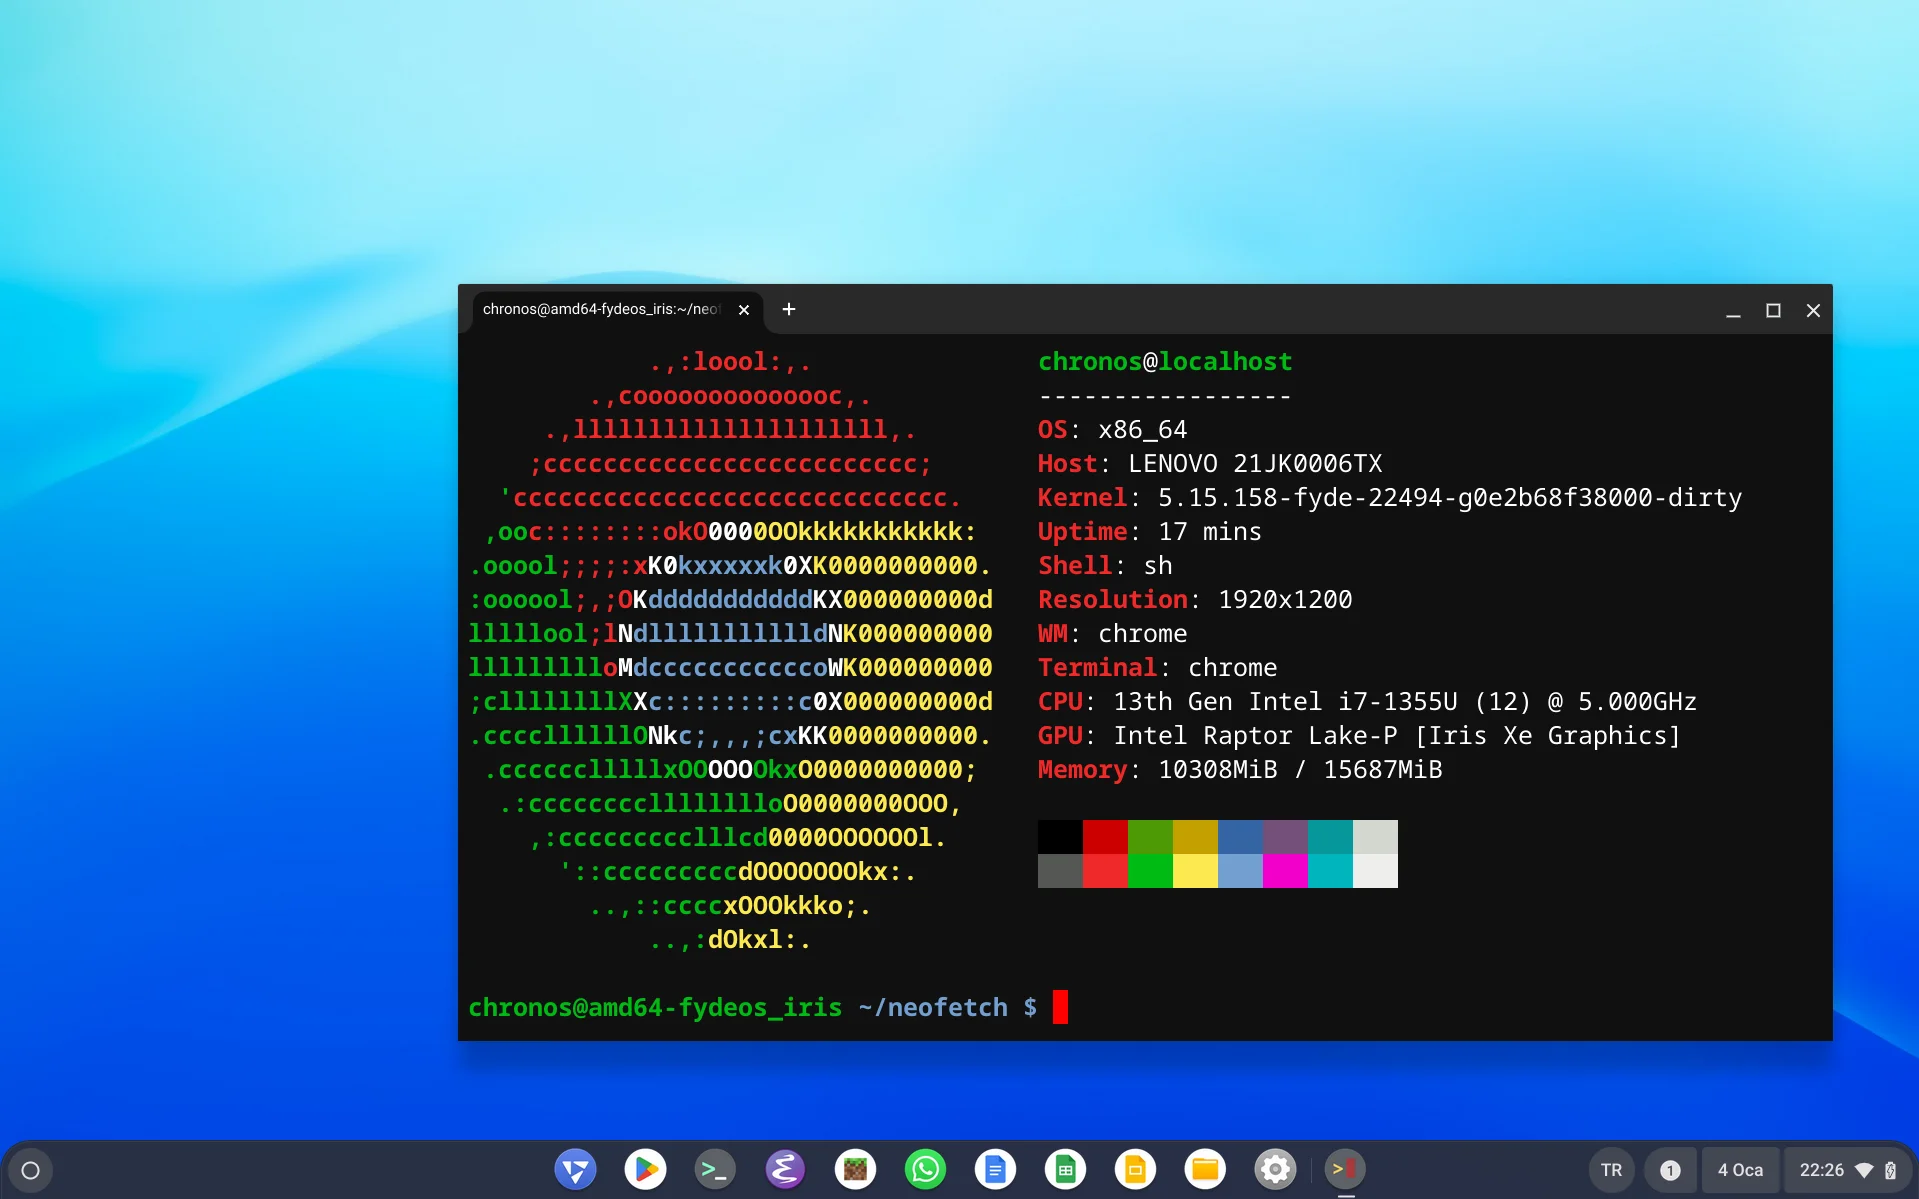1919x1199 pixels.
Task: Switch the TR keyboard input method
Action: 1611,1170
